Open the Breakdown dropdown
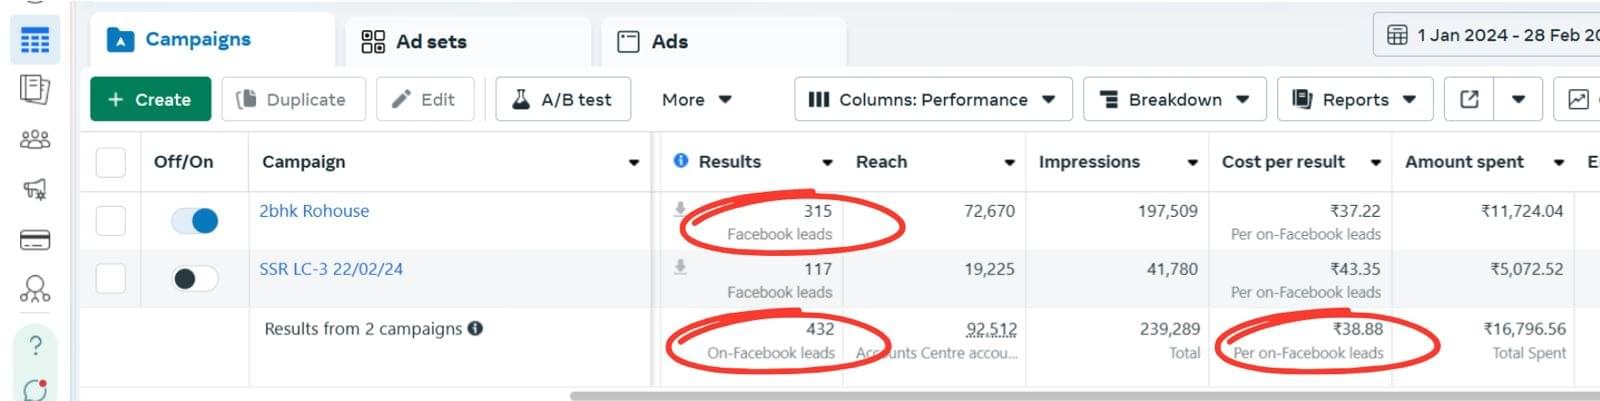 coord(1174,99)
